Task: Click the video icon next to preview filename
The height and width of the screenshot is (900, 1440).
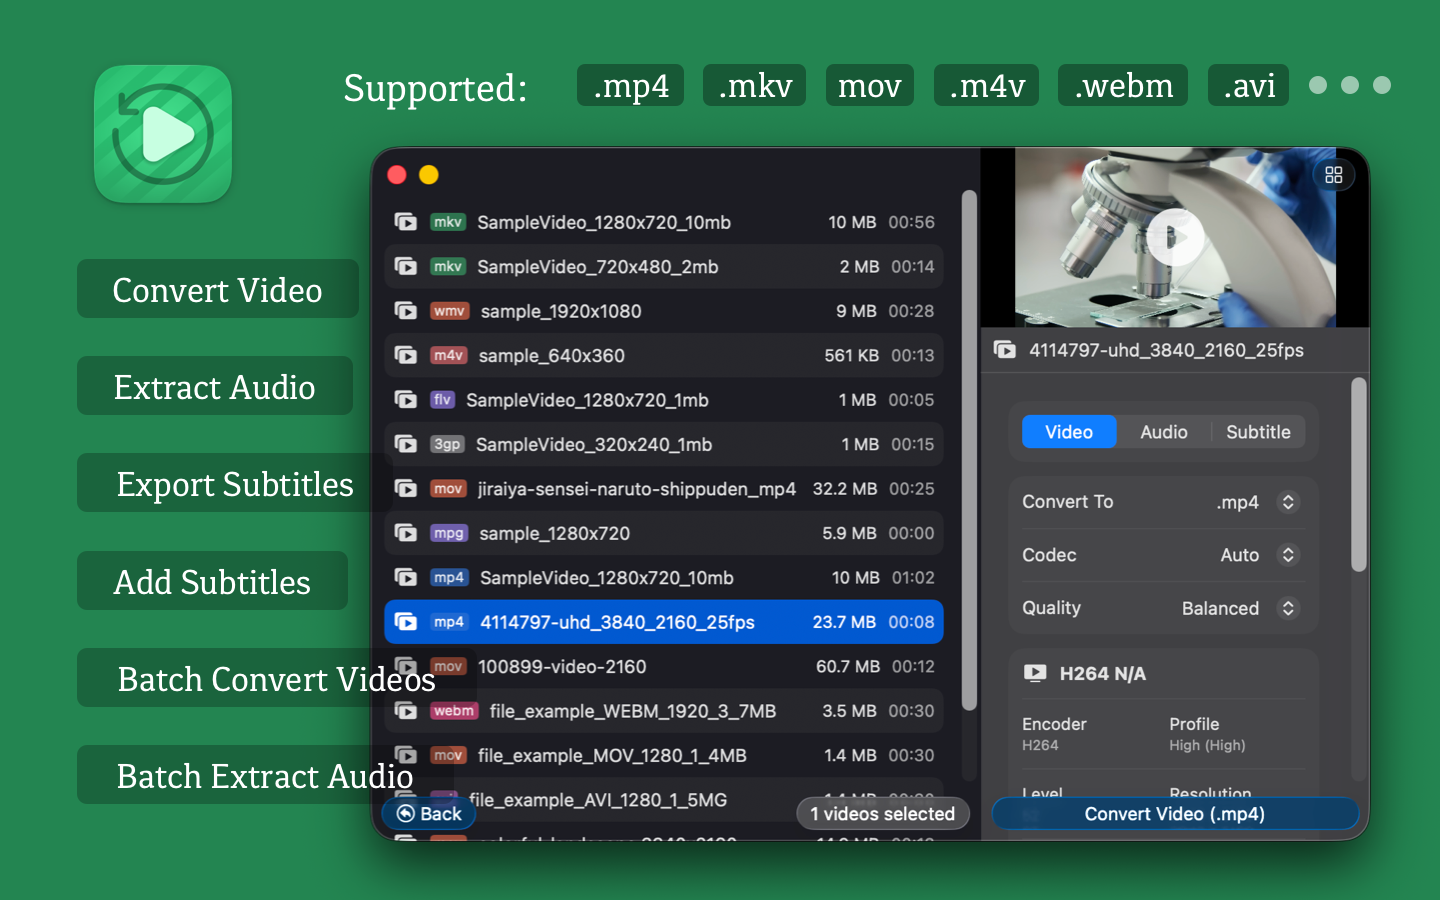Action: pos(1004,350)
